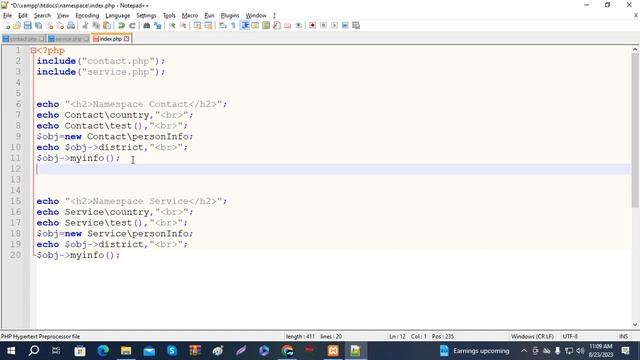640x360 pixels.
Task: Open the Encoding menu
Action: pyautogui.click(x=87, y=16)
